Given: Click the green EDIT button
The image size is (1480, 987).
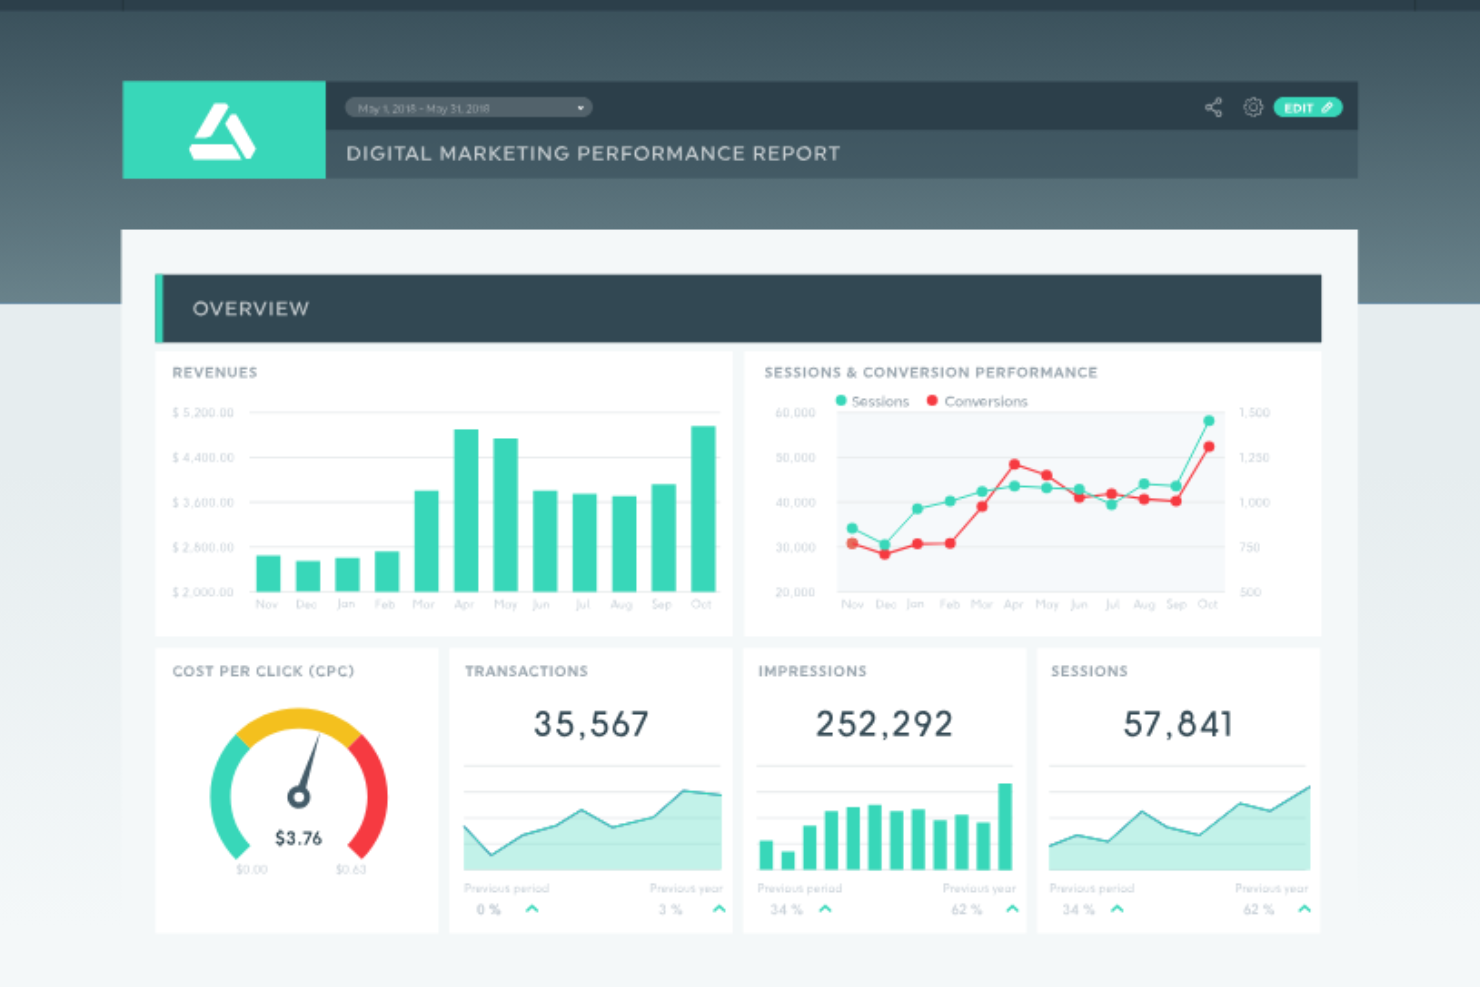Looking at the screenshot, I should point(1308,107).
